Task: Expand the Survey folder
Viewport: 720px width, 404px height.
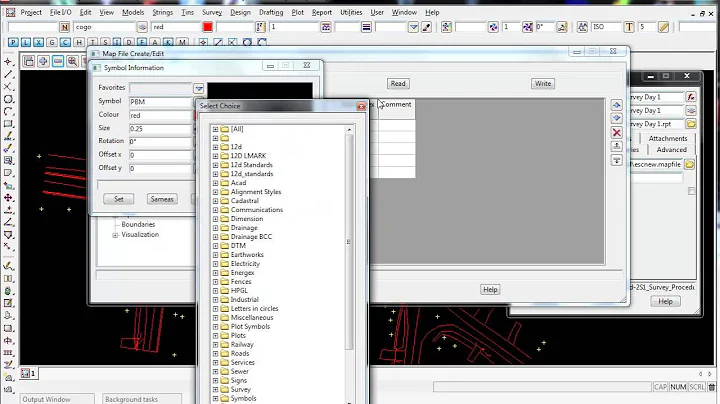Action: [x=215, y=390]
